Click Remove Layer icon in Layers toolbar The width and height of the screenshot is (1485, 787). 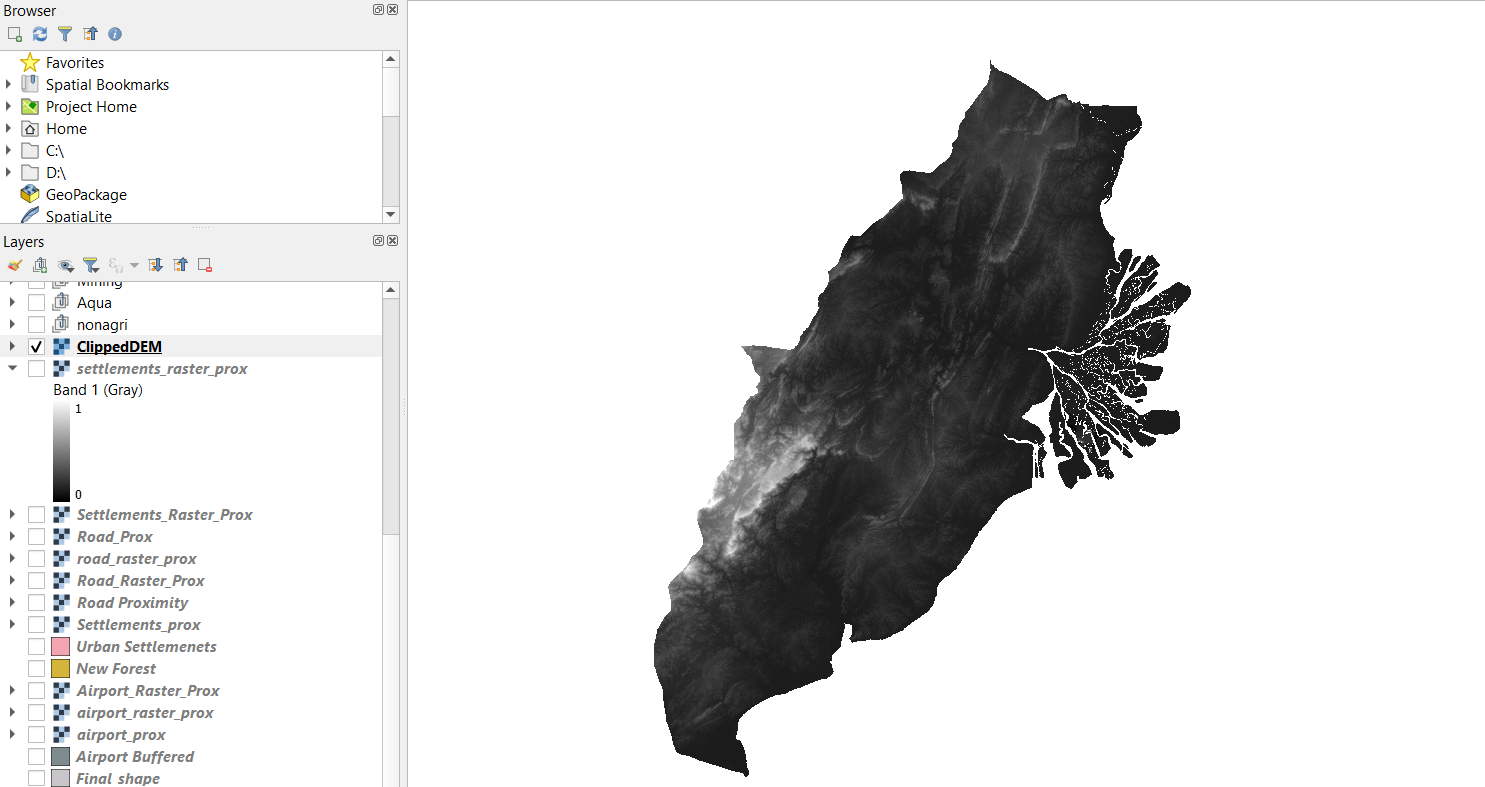tap(205, 265)
